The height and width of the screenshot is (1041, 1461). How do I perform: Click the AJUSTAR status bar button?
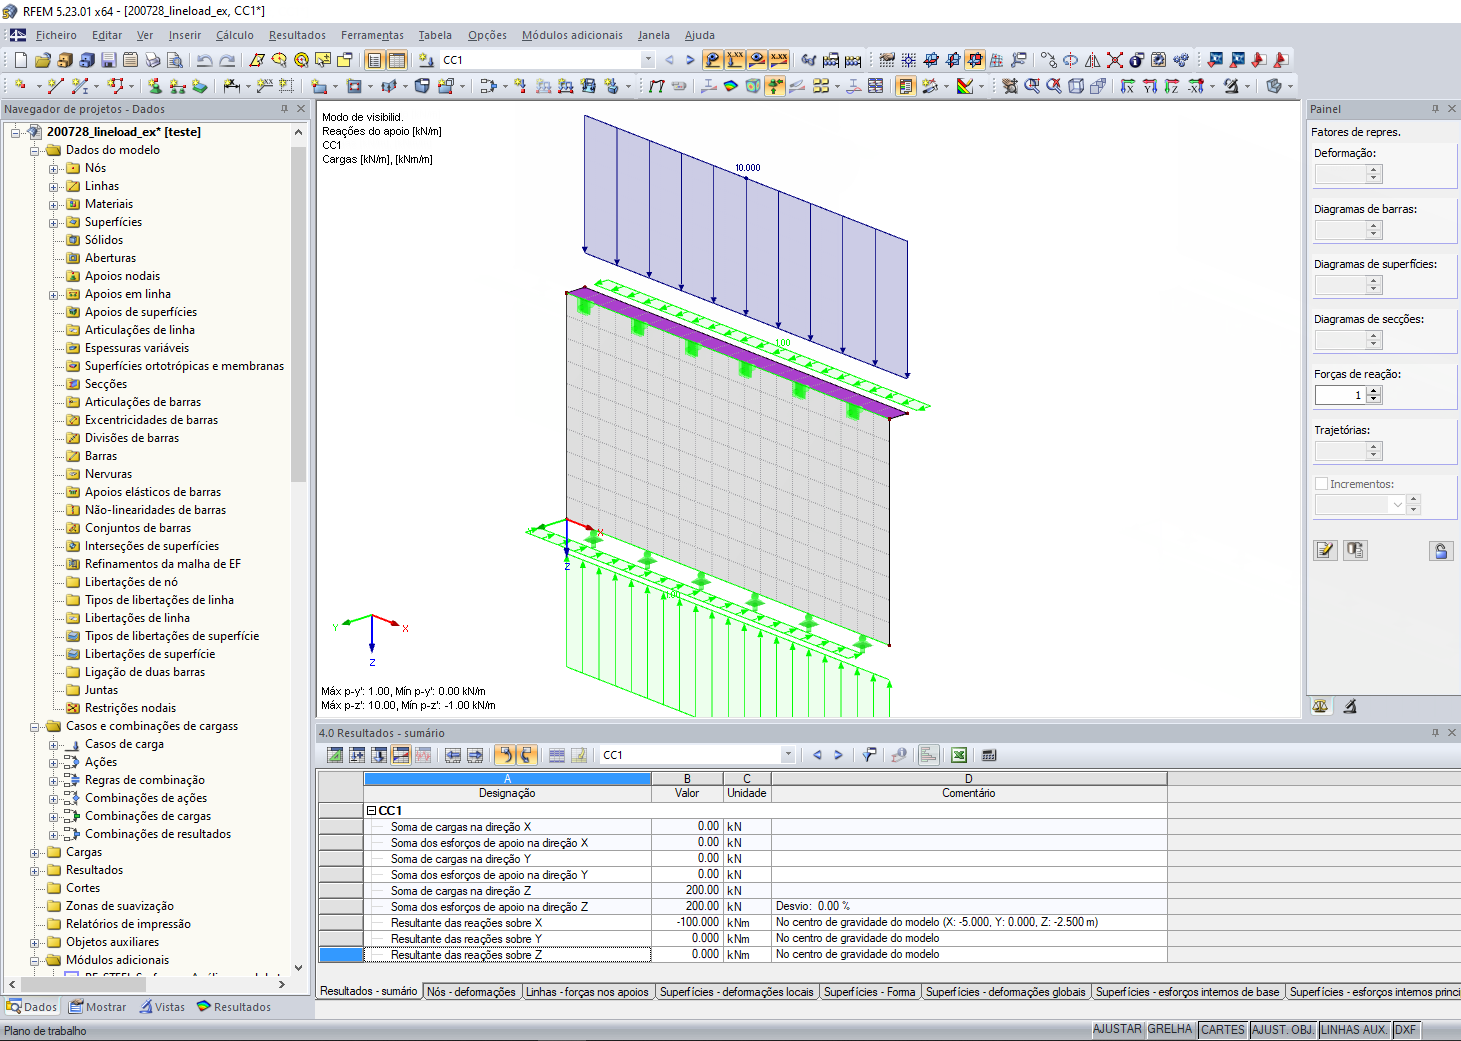pos(1117,1029)
